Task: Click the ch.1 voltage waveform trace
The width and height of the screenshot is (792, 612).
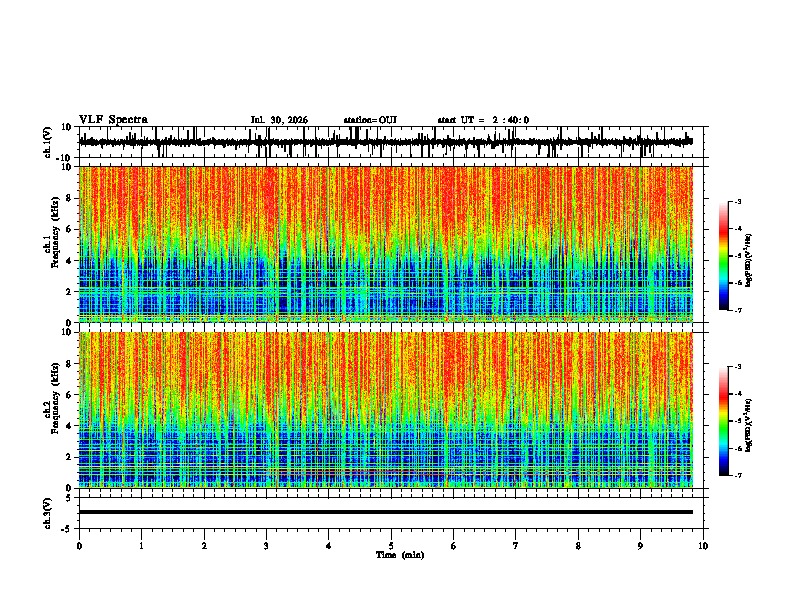Action: pos(385,142)
